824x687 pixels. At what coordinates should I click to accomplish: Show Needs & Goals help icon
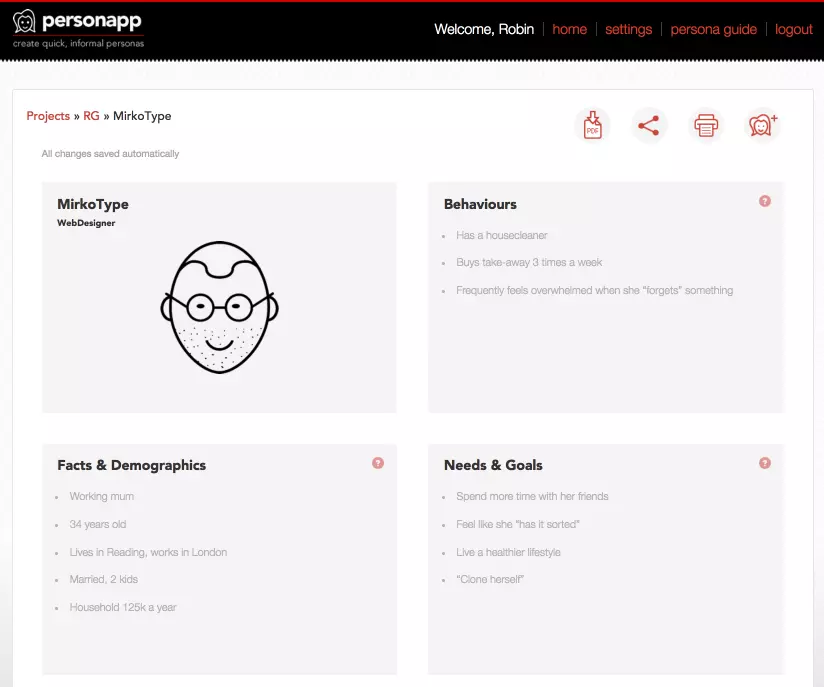(765, 463)
